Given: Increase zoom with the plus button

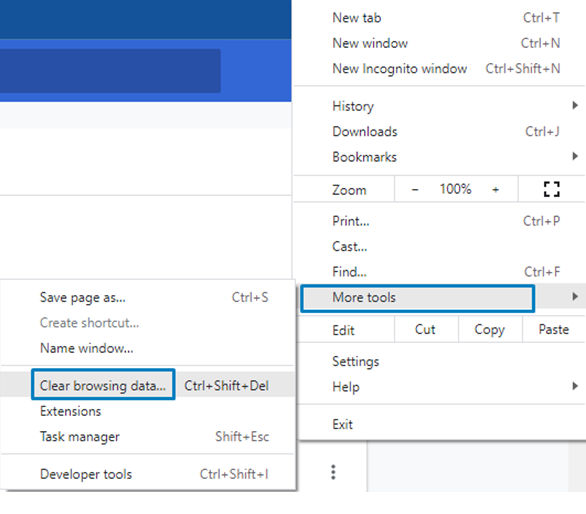Looking at the screenshot, I should coord(496,190).
